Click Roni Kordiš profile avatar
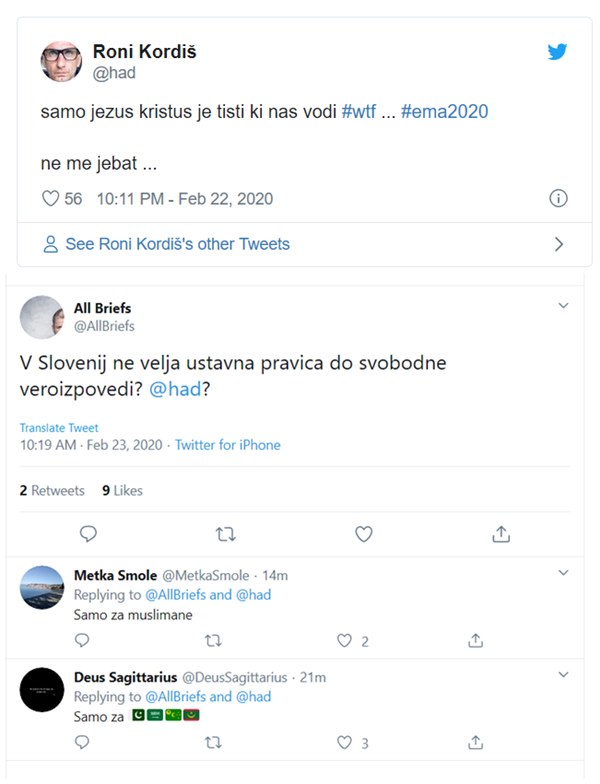 pyautogui.click(x=60, y=61)
